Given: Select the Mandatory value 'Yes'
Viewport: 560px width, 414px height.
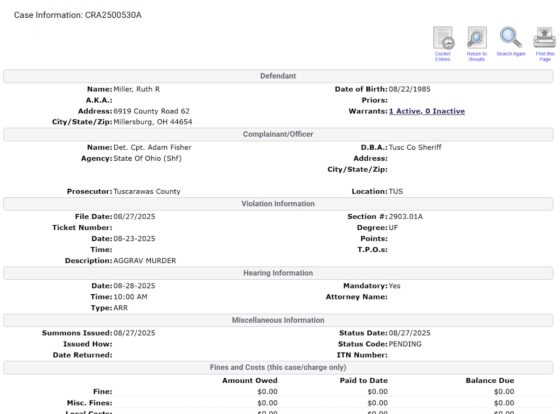Looking at the screenshot, I should (x=395, y=286).
